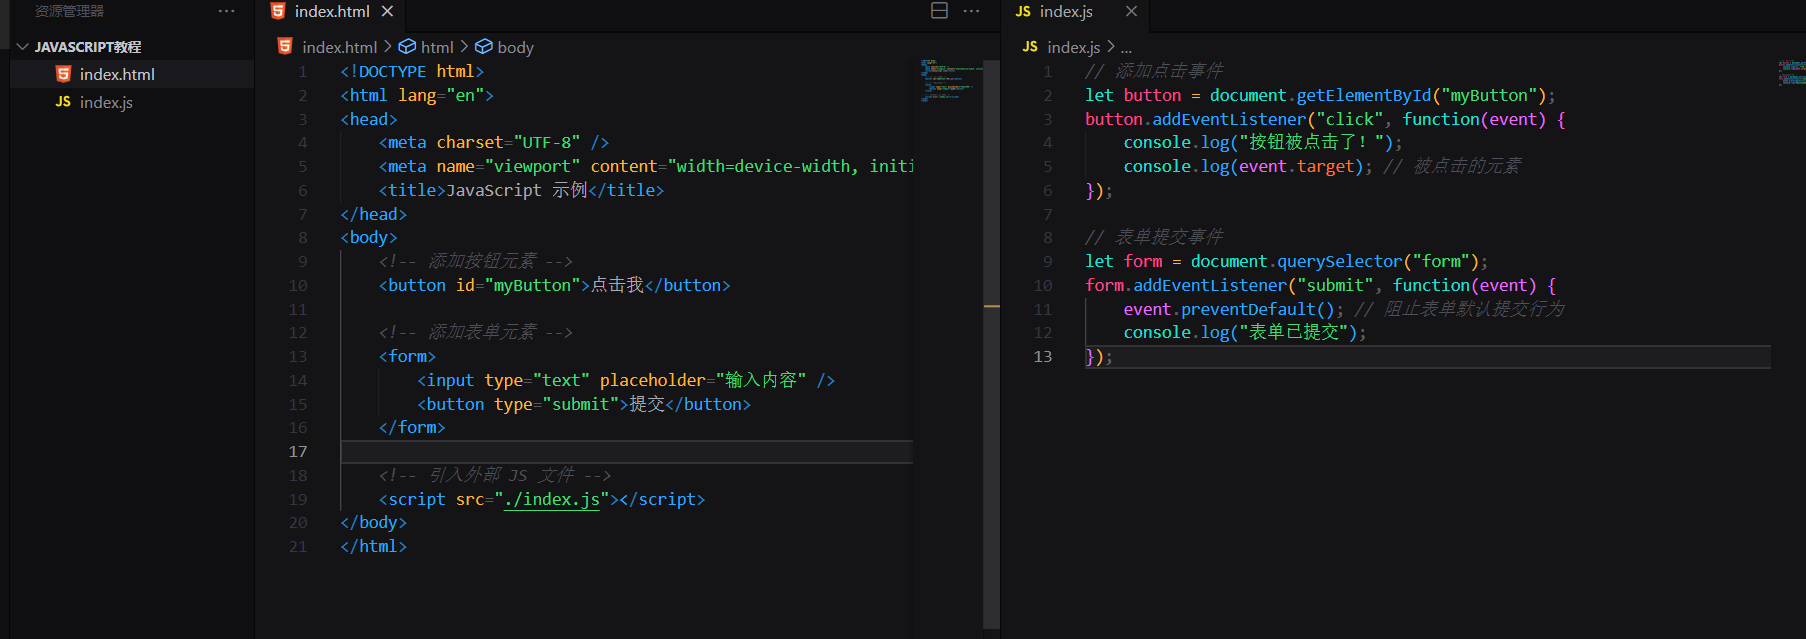1806x639 pixels.
Task: Click the JavaScript 示例 title text
Action: (x=517, y=190)
